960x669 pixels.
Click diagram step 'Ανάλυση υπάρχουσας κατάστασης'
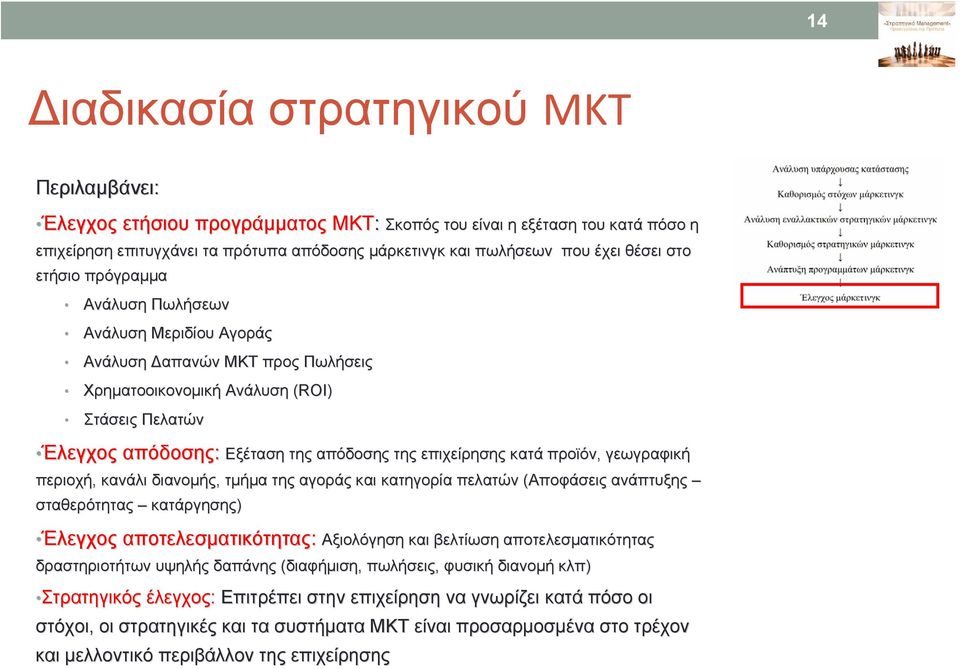840,169
